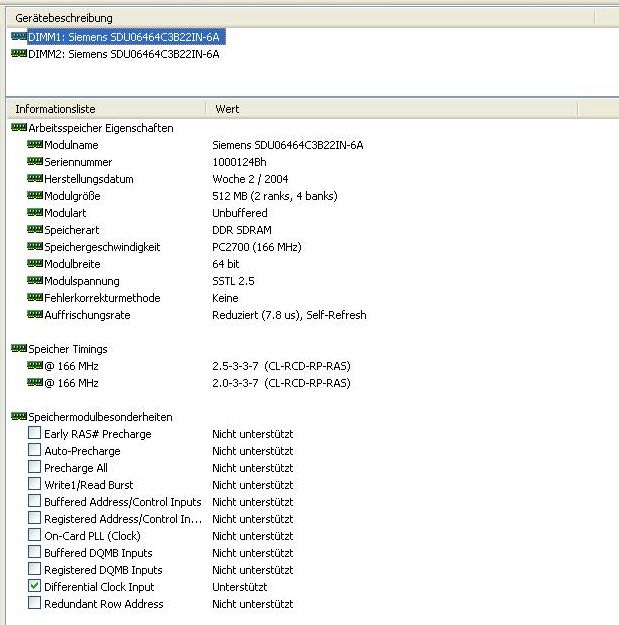Toggle the Early RAS# Precharge checkbox
The image size is (619, 625).
coord(34,433)
